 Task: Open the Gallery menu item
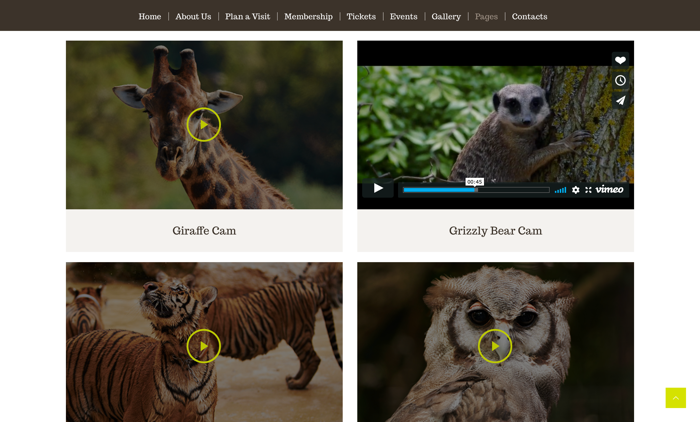(446, 17)
